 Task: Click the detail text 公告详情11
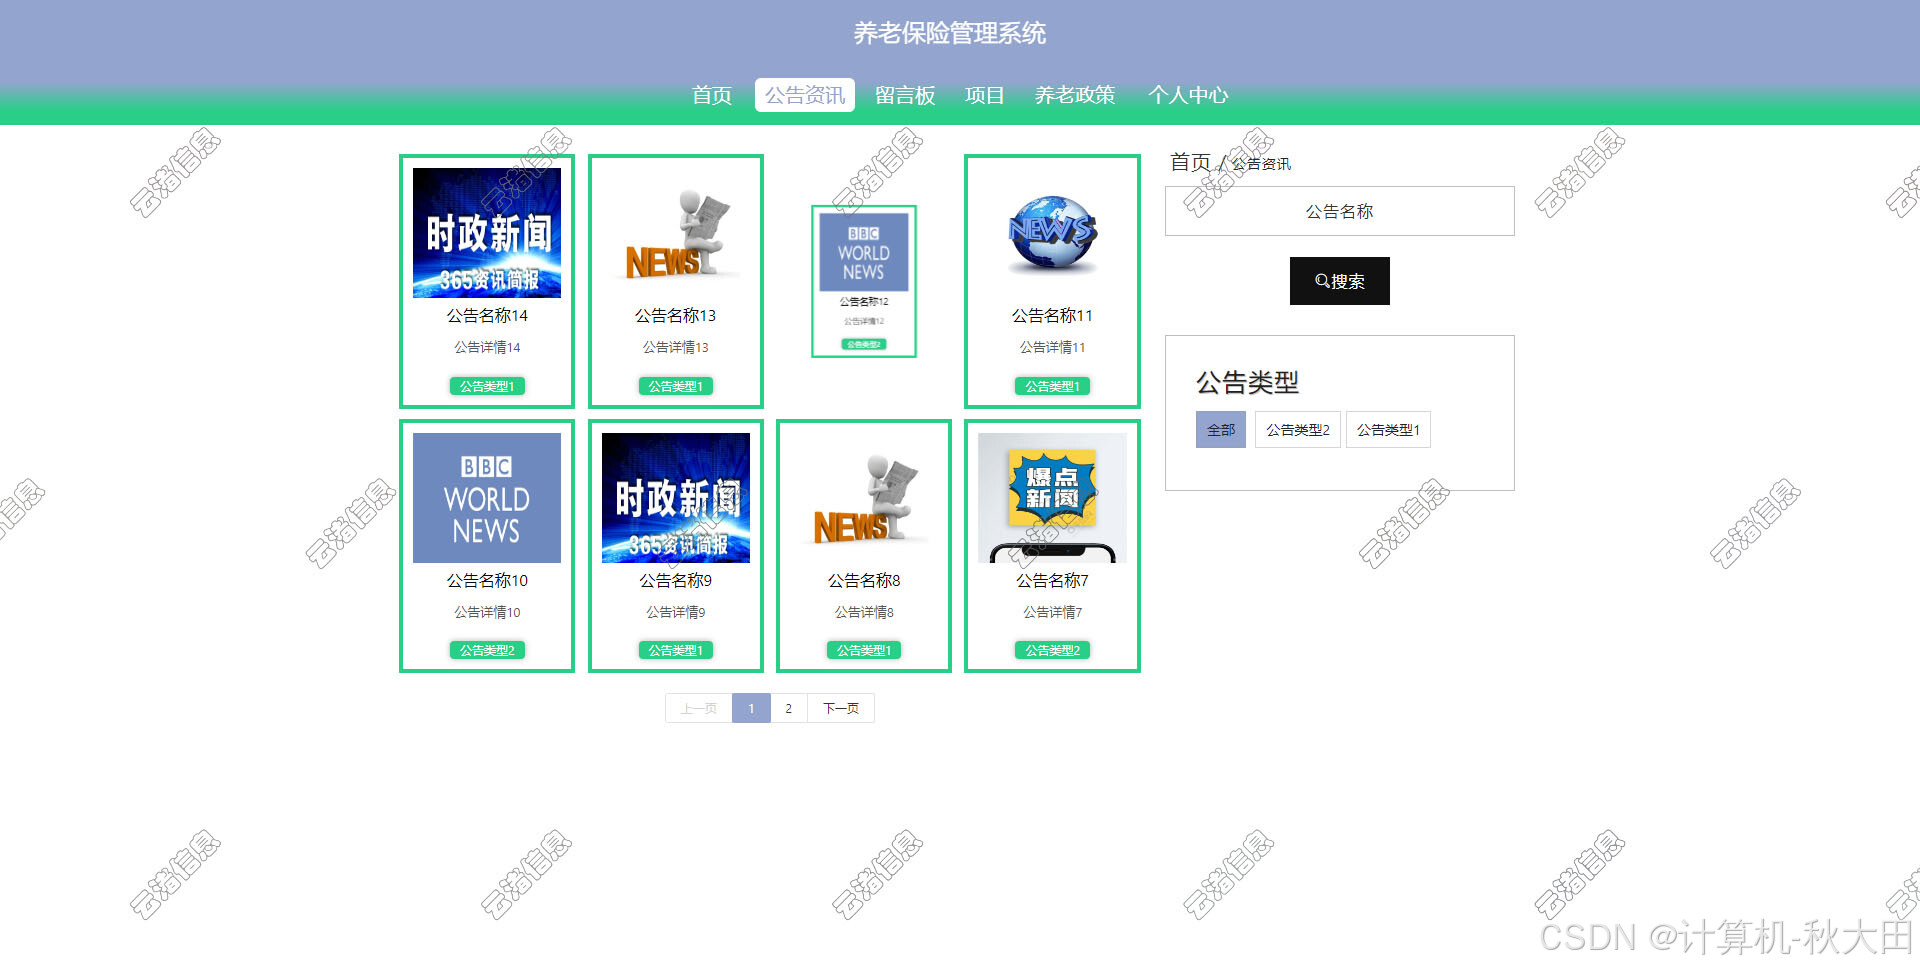[1052, 347]
